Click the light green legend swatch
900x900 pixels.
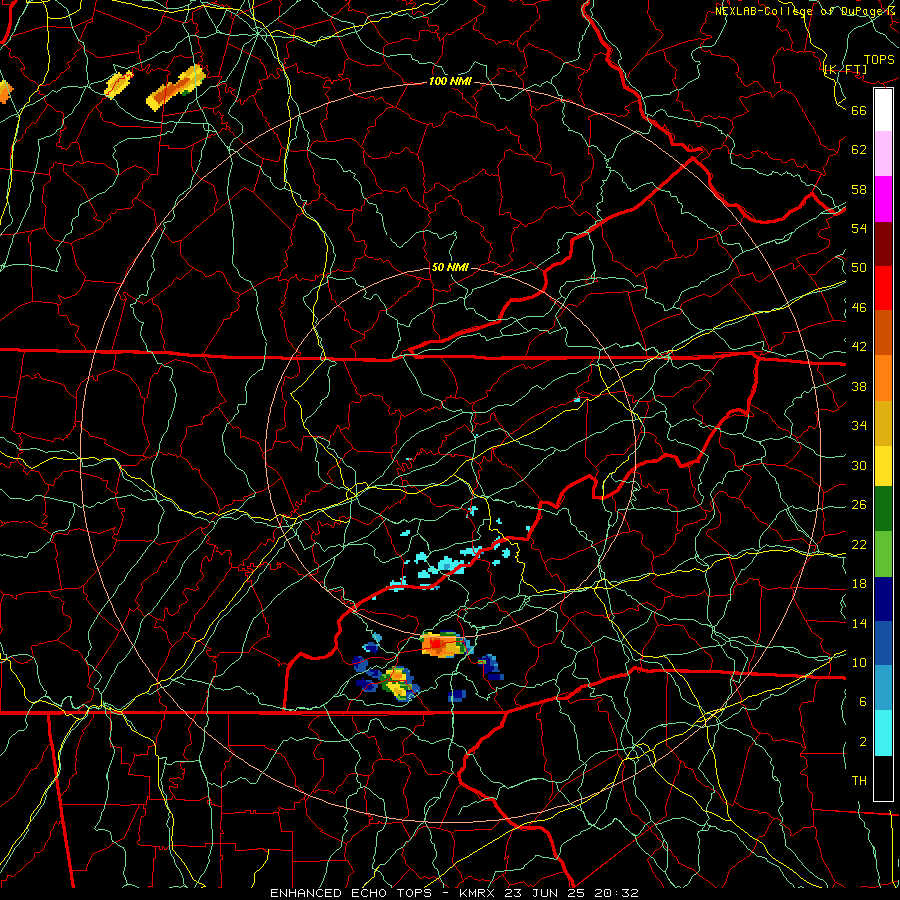(x=883, y=554)
